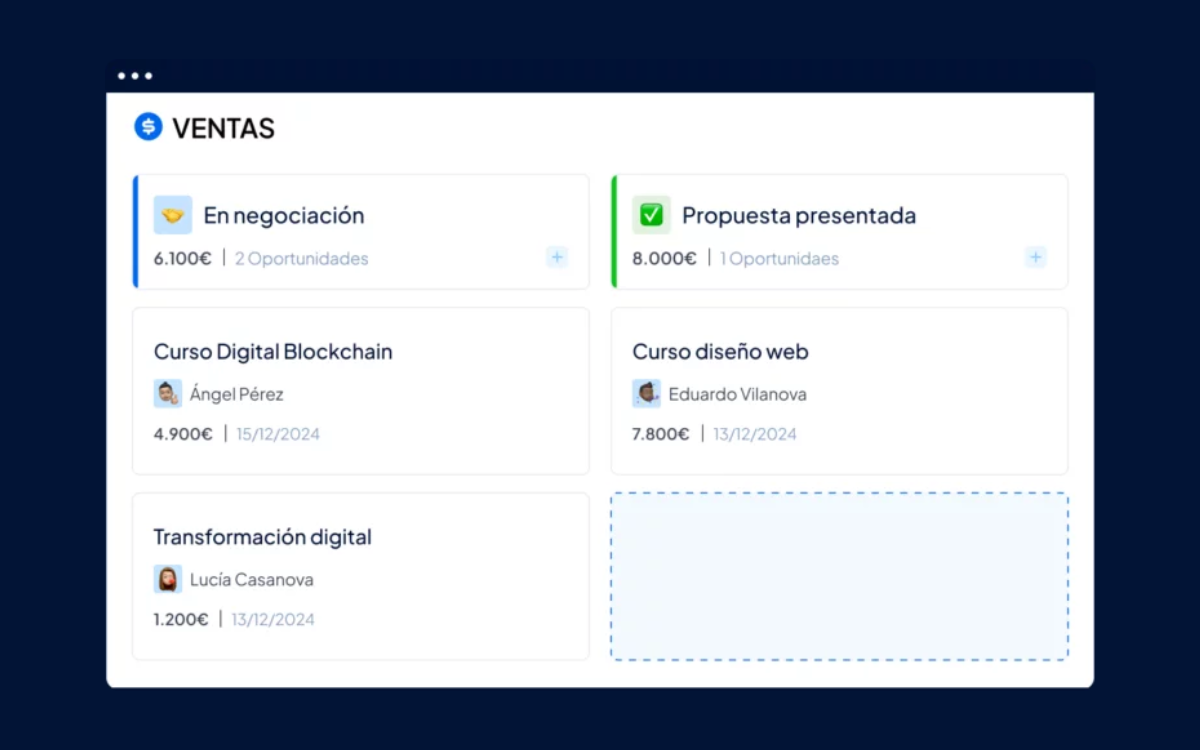The width and height of the screenshot is (1200, 750).
Task: Select the En negociación column header
Action: pos(284,215)
